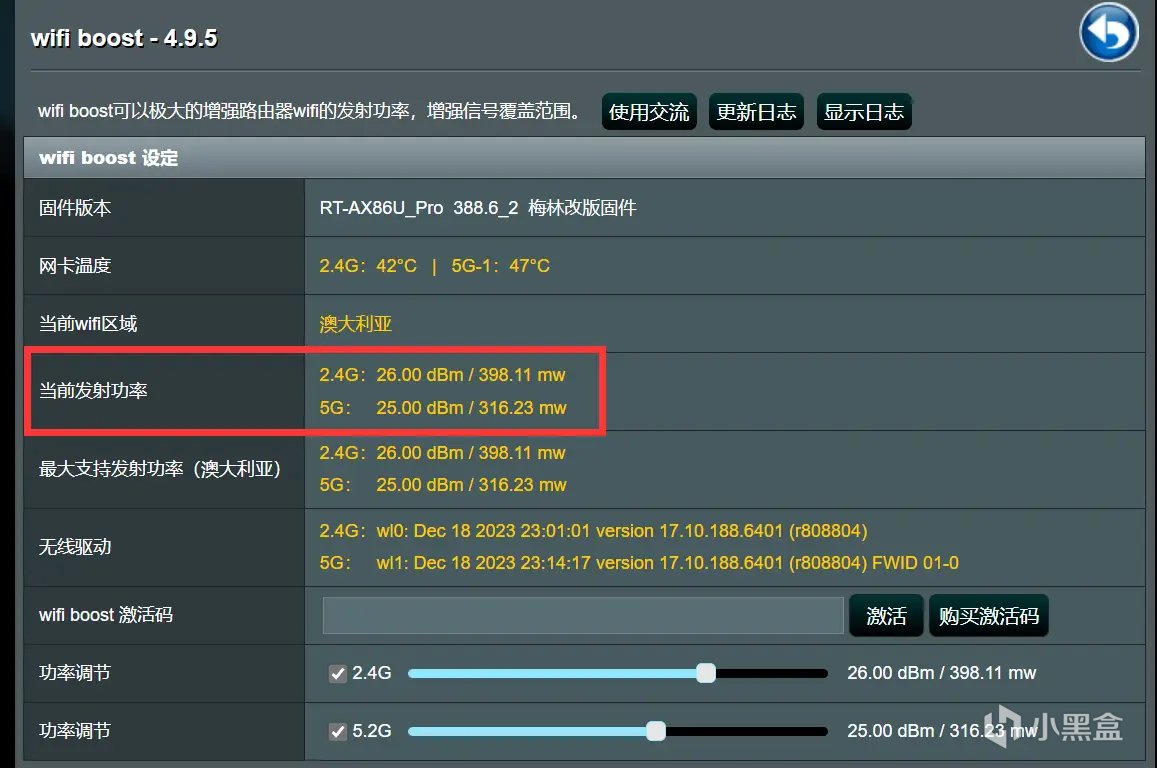Click the 当前发射功率 row label
The image size is (1157, 768).
[x=93, y=391]
